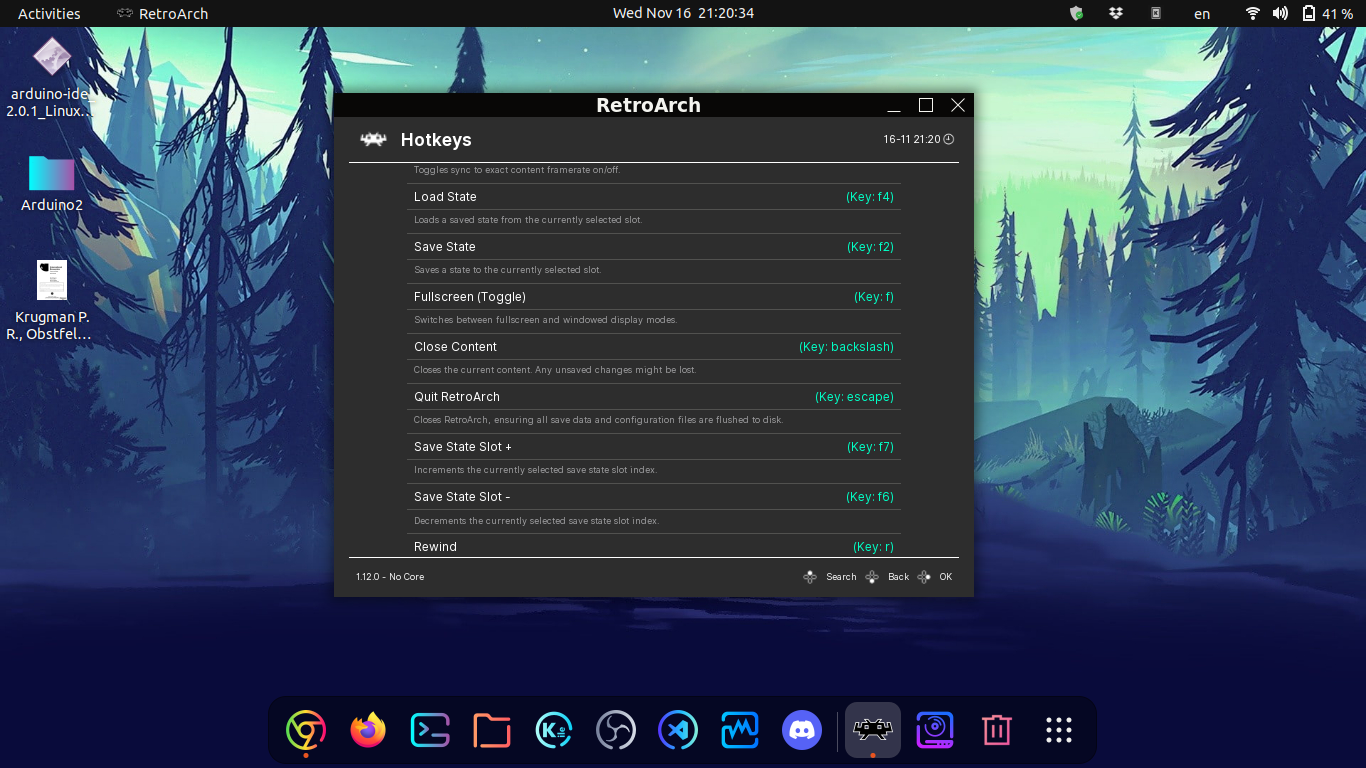
Task: Open OBS Studio from the dock
Action: [x=615, y=730]
